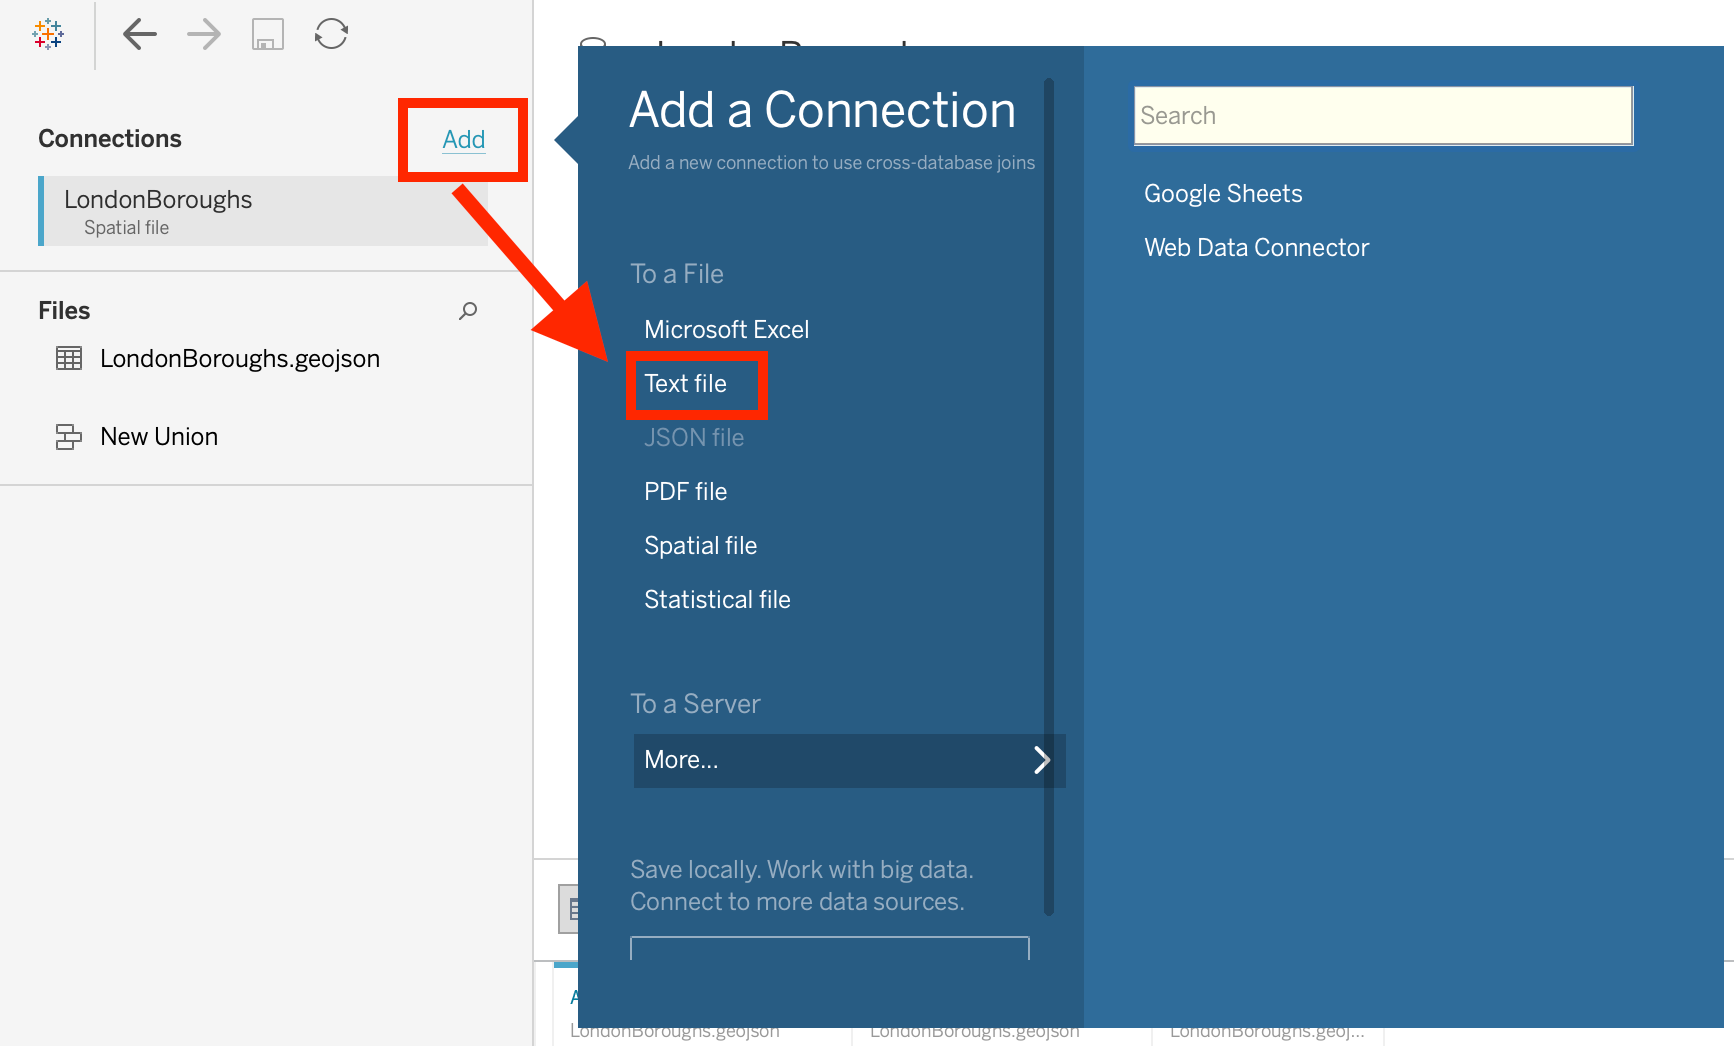This screenshot has width=1734, height=1046.
Task: Go forward with the right arrow
Action: [204, 34]
